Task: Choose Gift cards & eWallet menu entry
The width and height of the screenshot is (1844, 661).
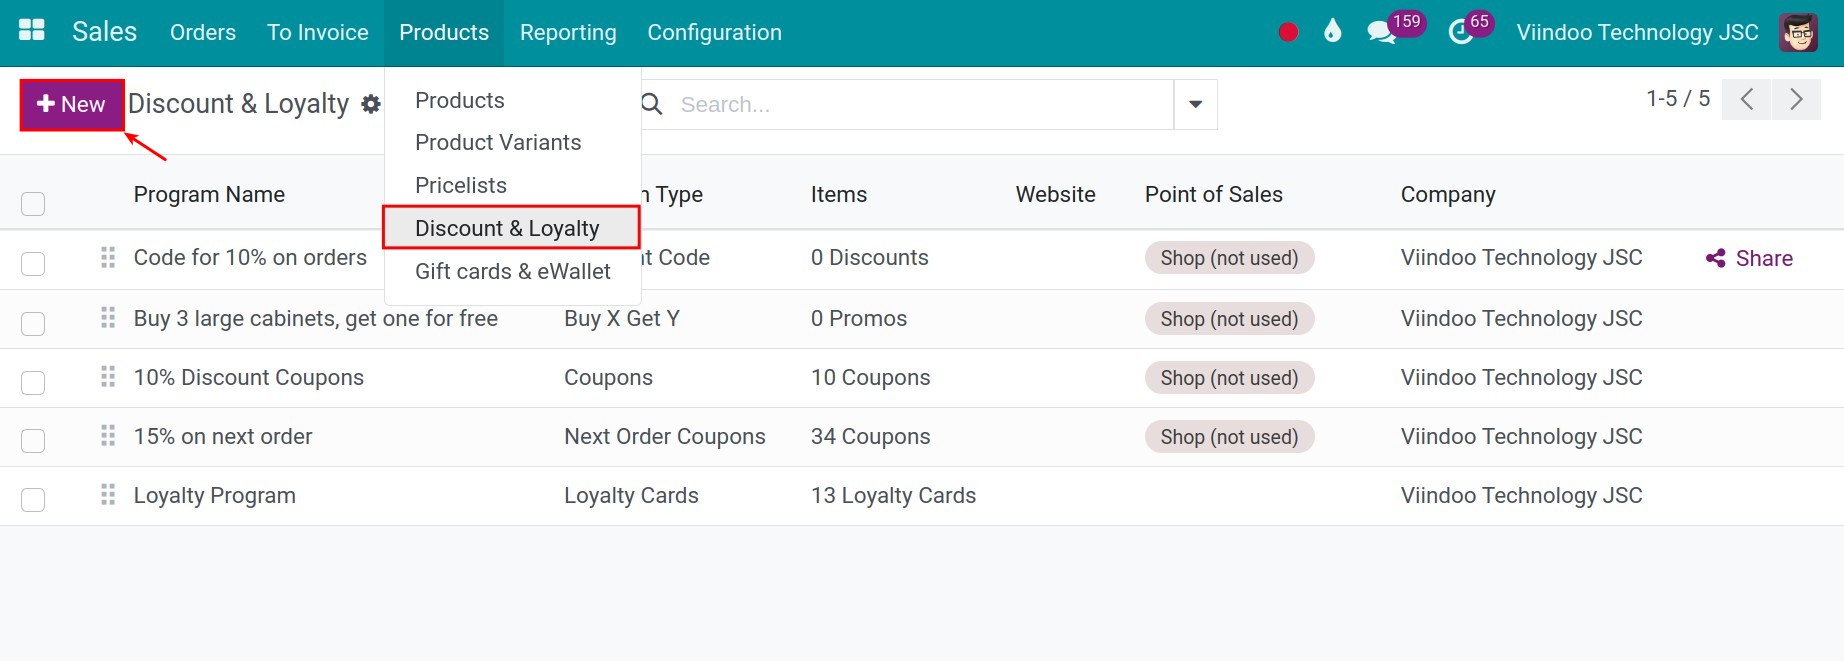Action: click(512, 271)
